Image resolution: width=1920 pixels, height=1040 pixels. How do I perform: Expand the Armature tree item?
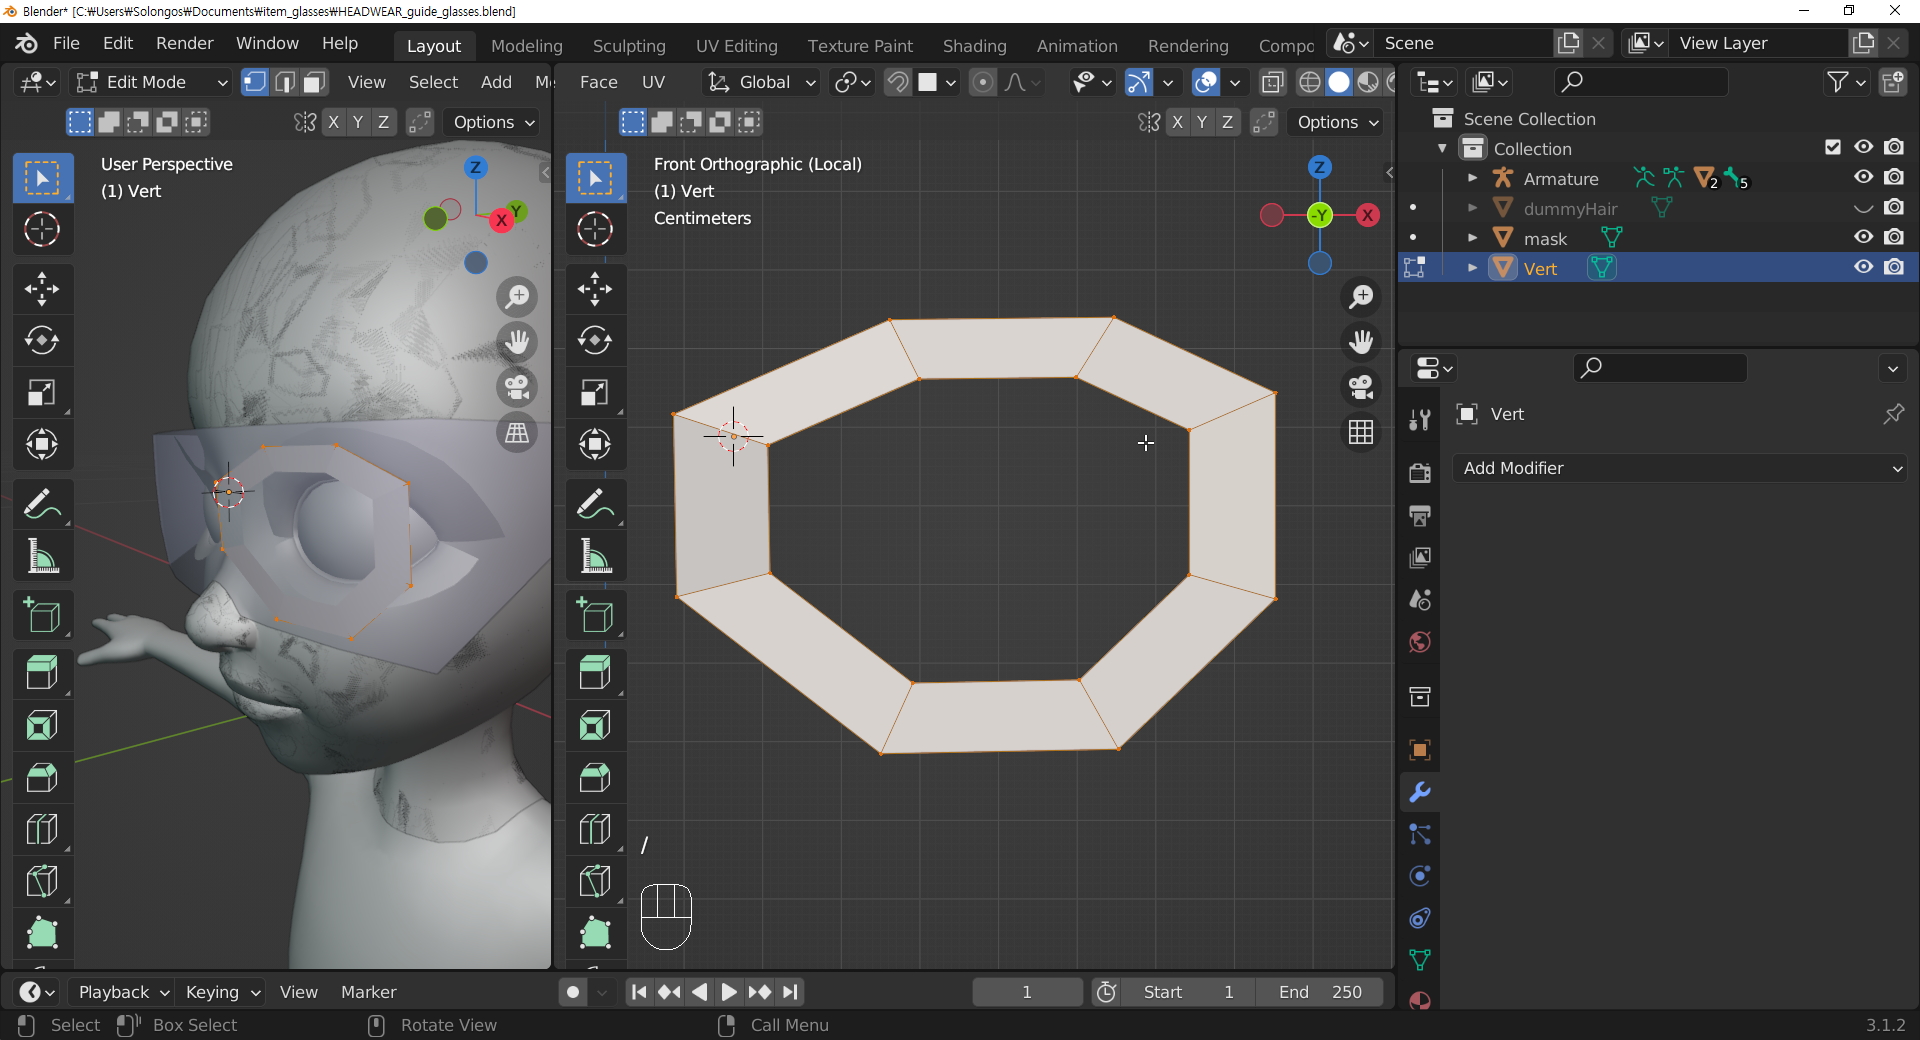click(x=1472, y=178)
